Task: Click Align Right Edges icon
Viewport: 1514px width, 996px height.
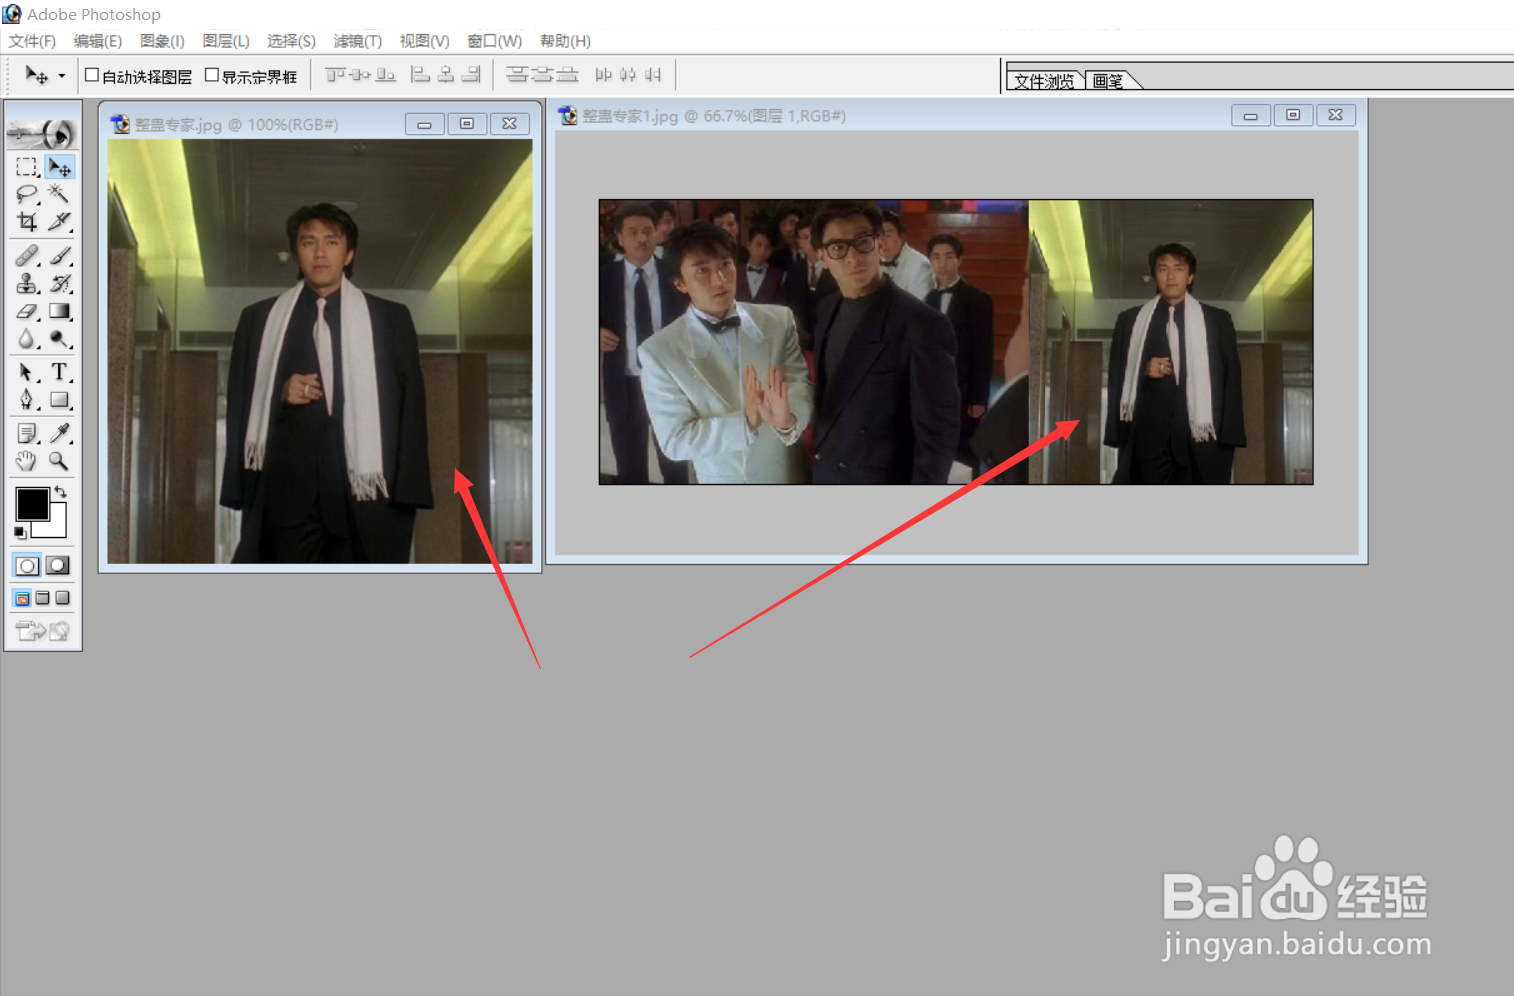Action: pyautogui.click(x=471, y=75)
